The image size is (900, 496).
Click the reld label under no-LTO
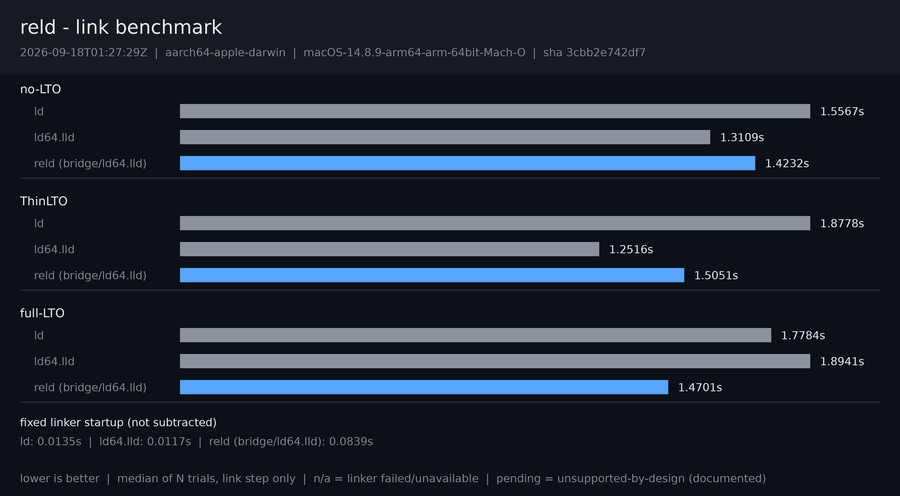click(90, 164)
